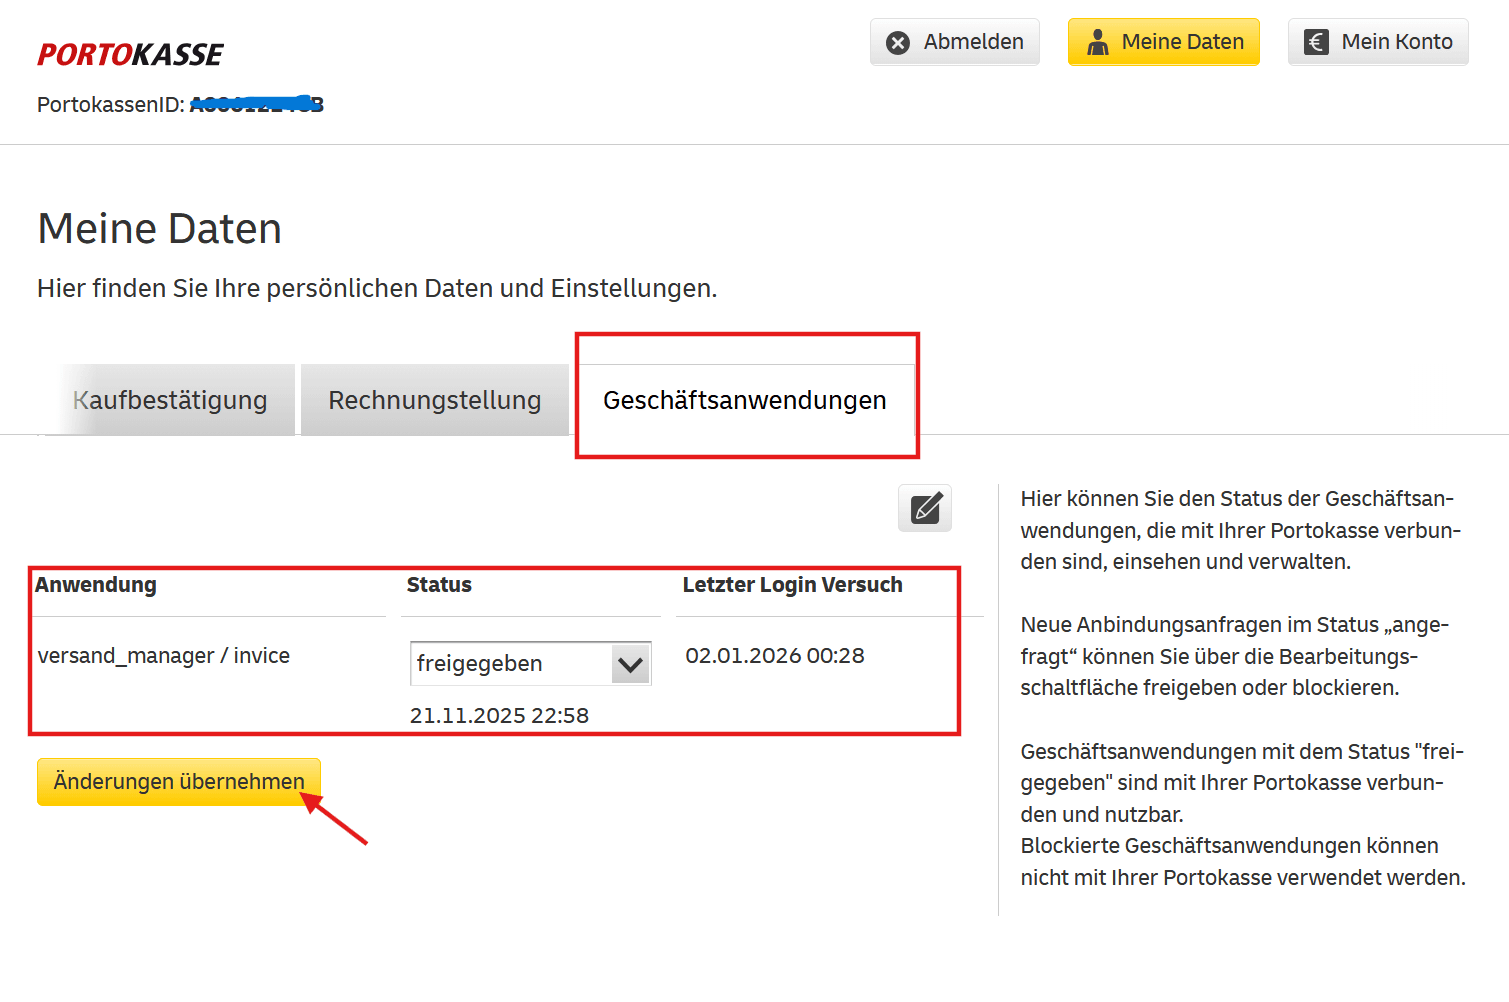This screenshot has width=1509, height=1002.
Task: Select the Geschäftsanwendungen tab
Action: coord(744,399)
